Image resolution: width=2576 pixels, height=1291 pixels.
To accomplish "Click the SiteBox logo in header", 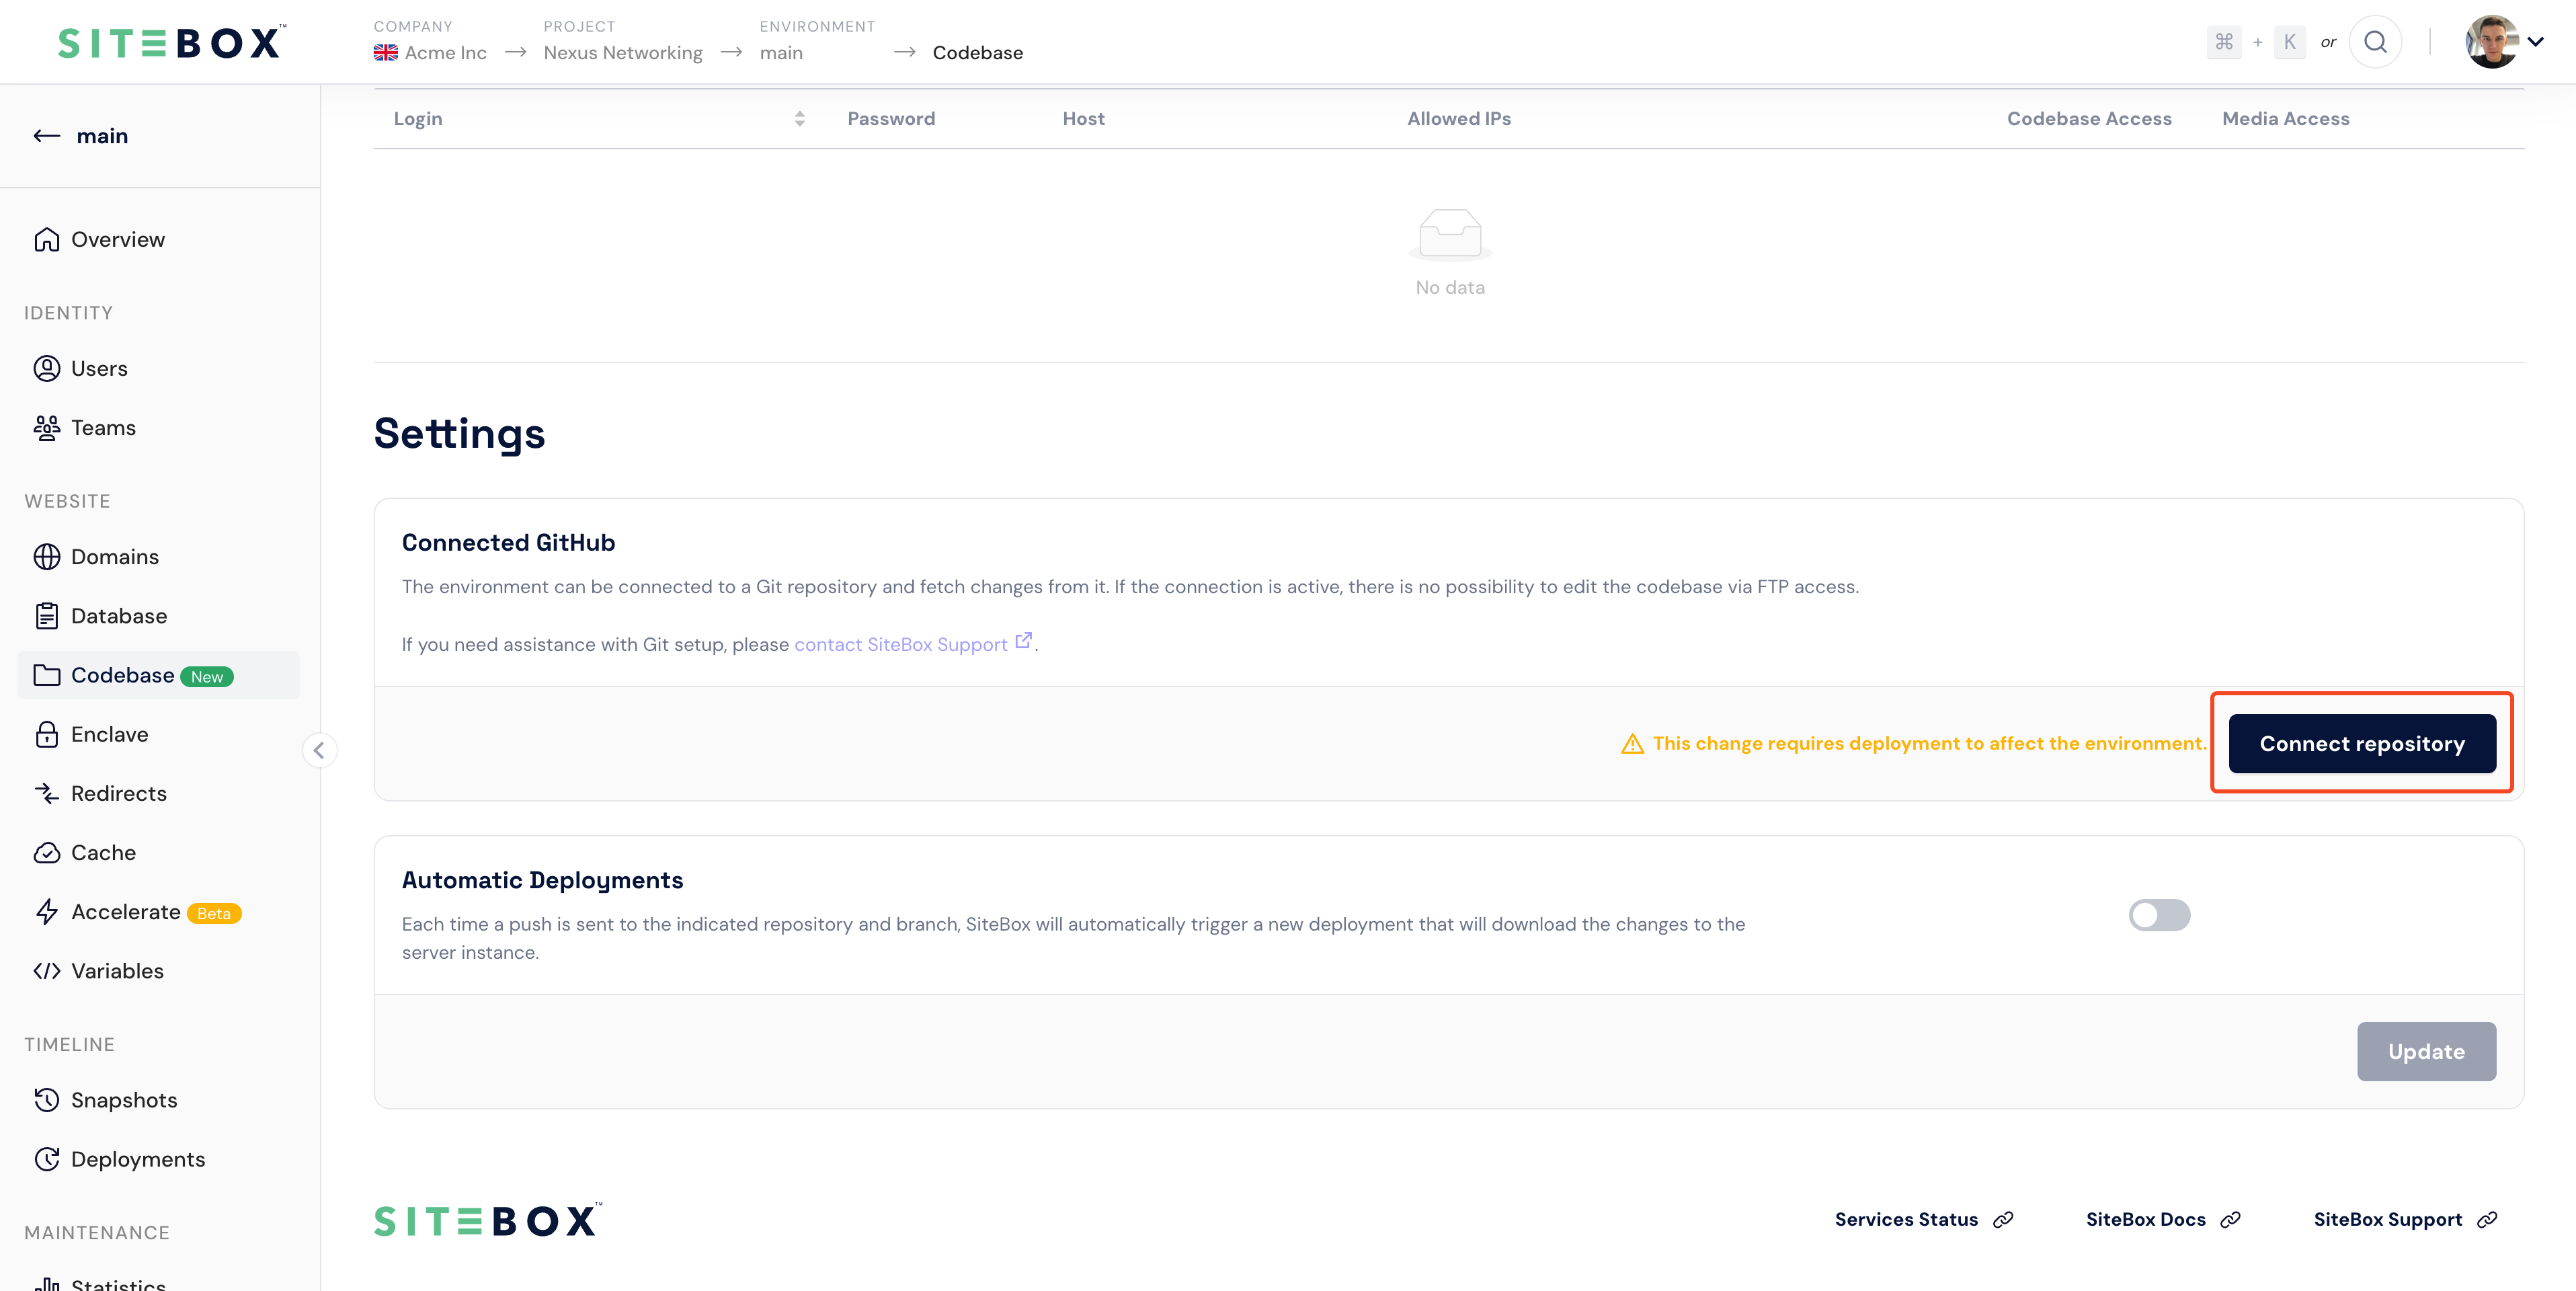I will (x=171, y=42).
